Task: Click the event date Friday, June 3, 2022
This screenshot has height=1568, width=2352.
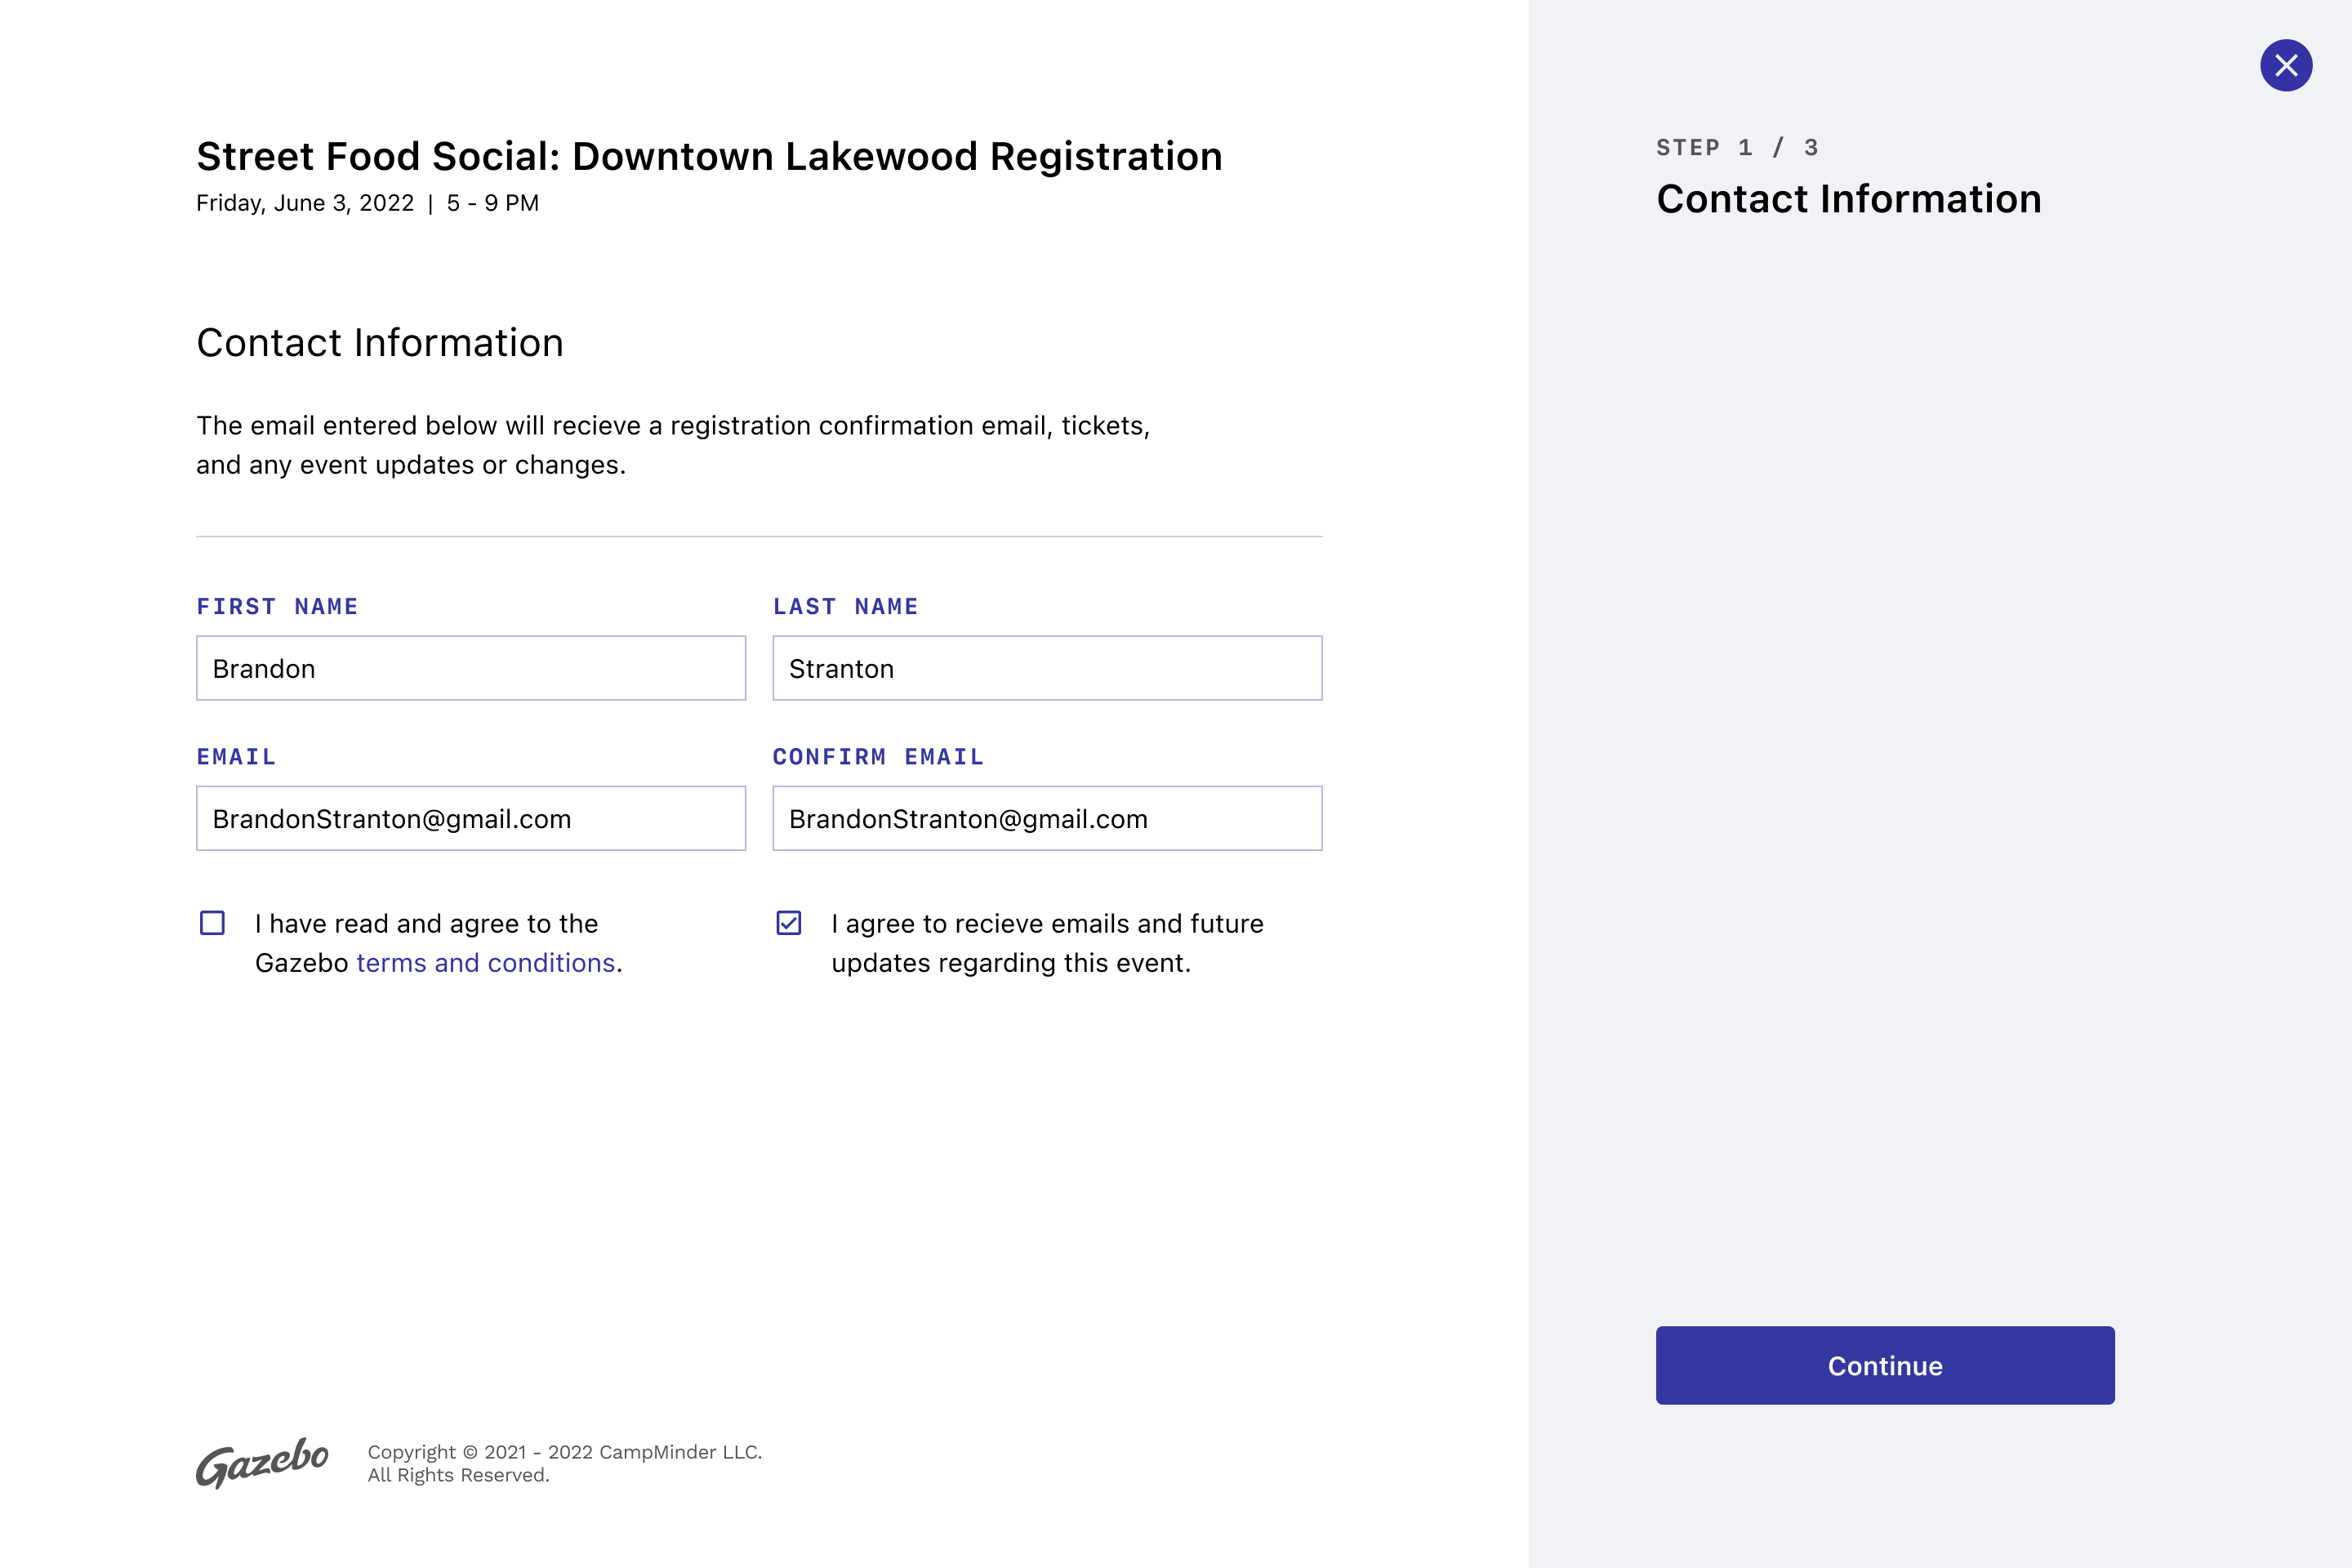Action: tap(305, 204)
